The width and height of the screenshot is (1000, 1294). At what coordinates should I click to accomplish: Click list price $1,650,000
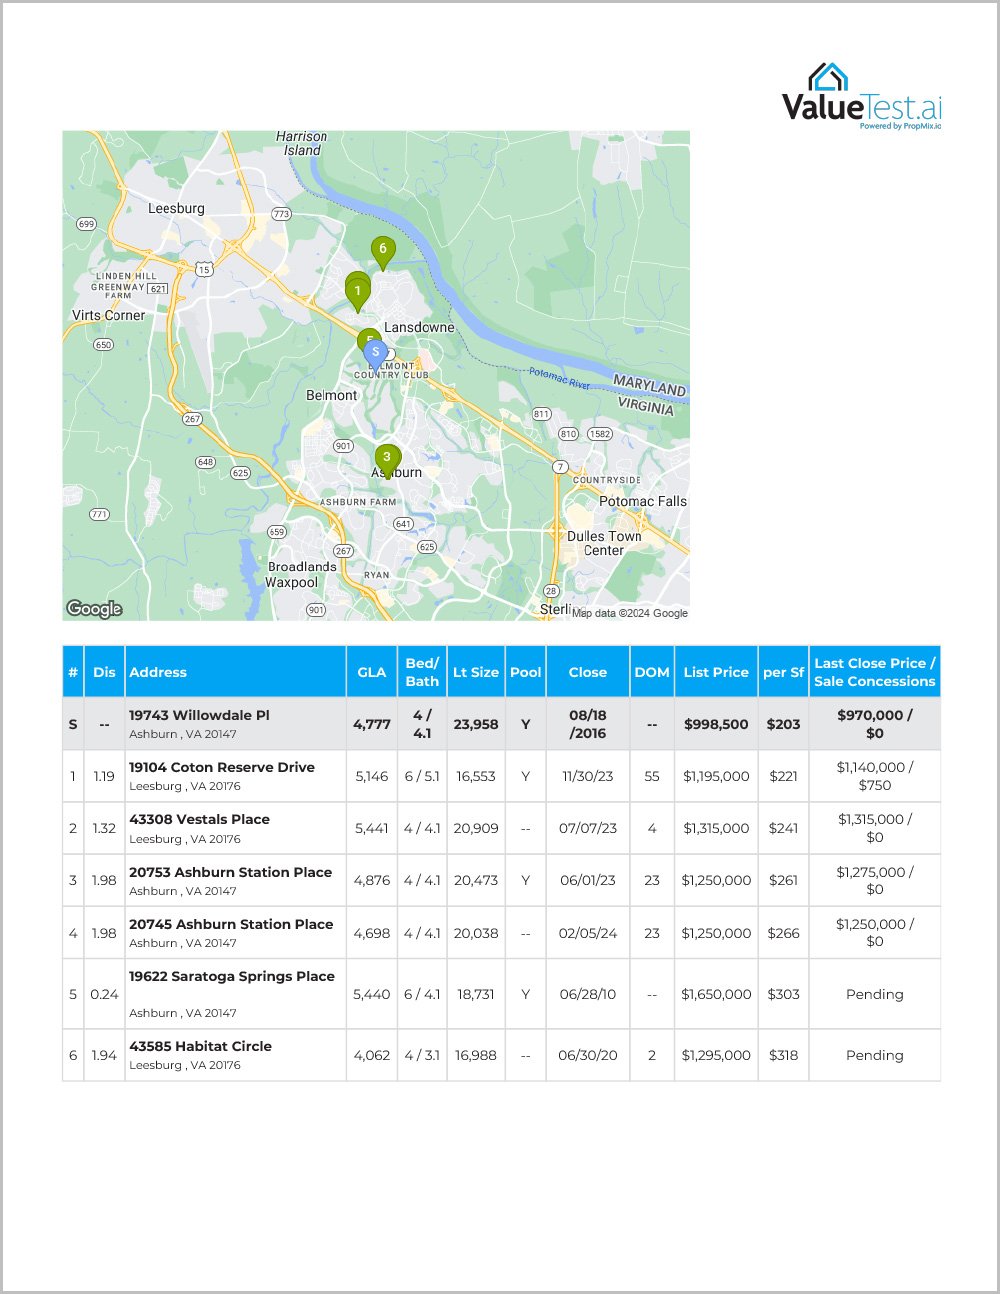click(x=716, y=994)
